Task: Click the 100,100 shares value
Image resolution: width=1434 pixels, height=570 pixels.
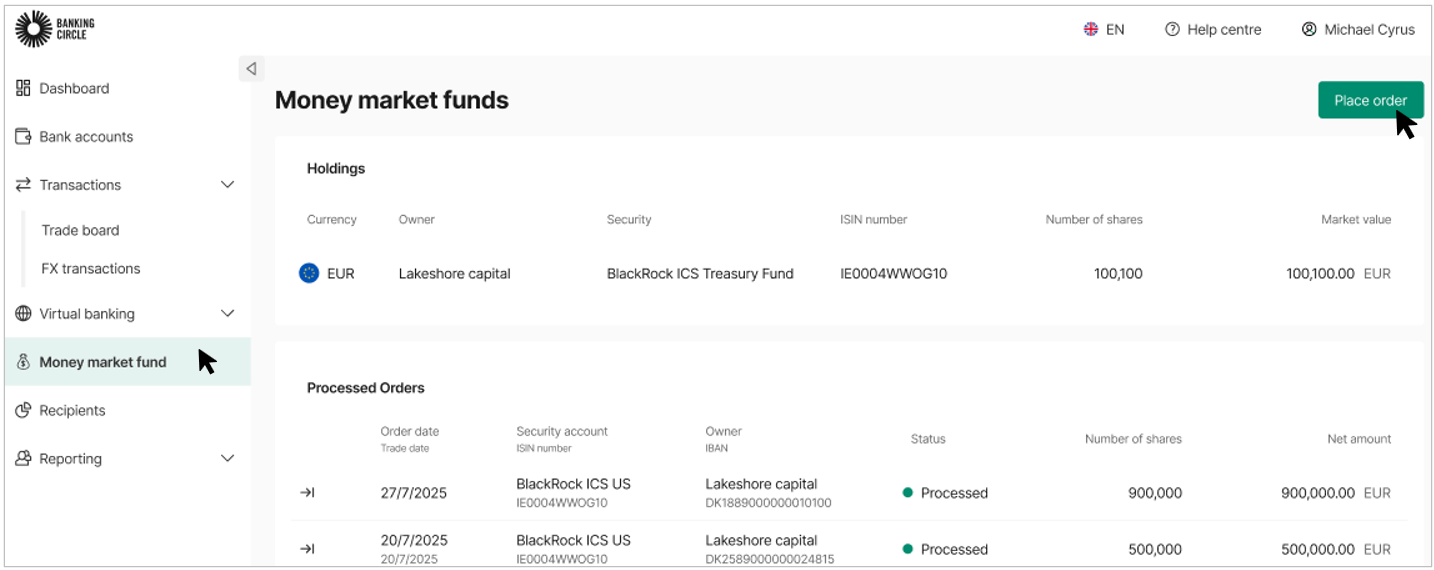Action: click(x=1118, y=273)
